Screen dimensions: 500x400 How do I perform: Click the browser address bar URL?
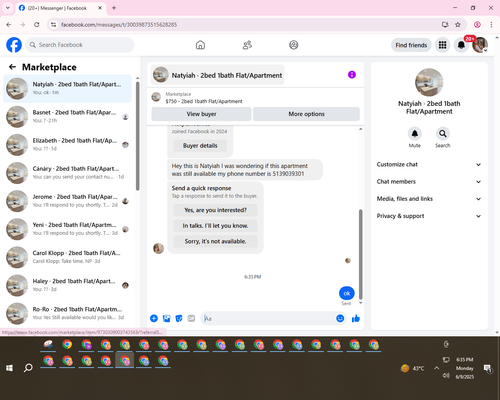pyautogui.click(x=119, y=25)
